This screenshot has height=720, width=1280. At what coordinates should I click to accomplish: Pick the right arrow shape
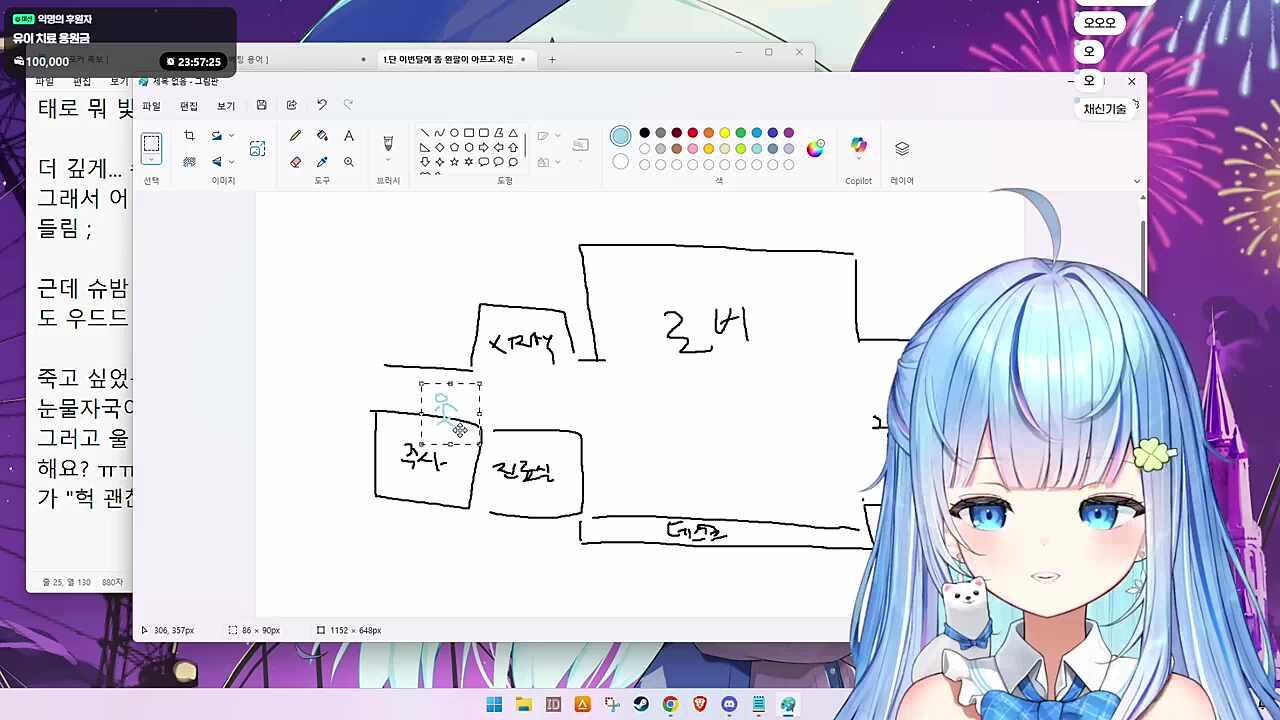[484, 147]
